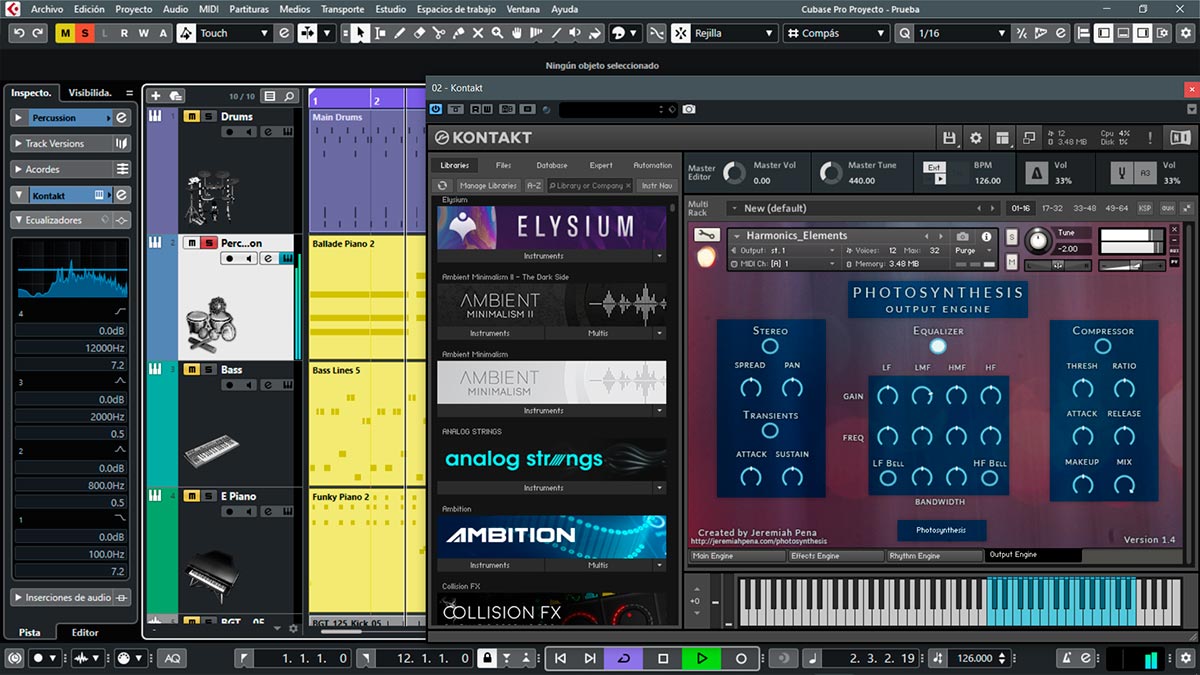Solo the E Piano track
The width and height of the screenshot is (1200, 675).
click(x=207, y=496)
